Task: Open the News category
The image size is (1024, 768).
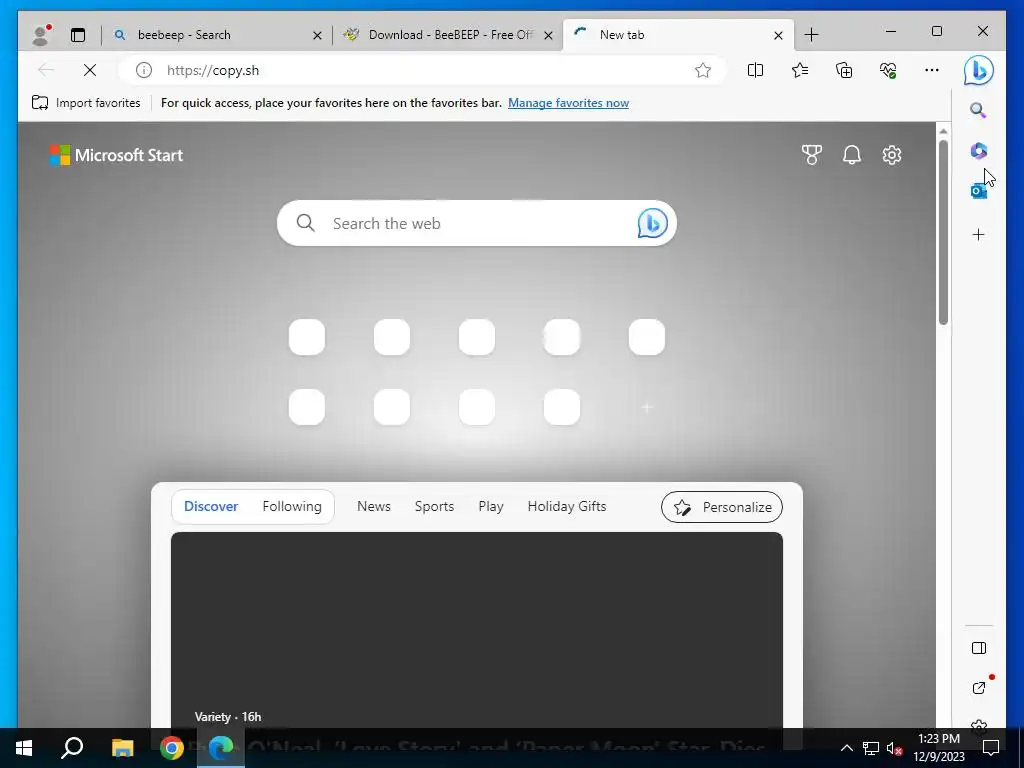Action: coord(374,506)
